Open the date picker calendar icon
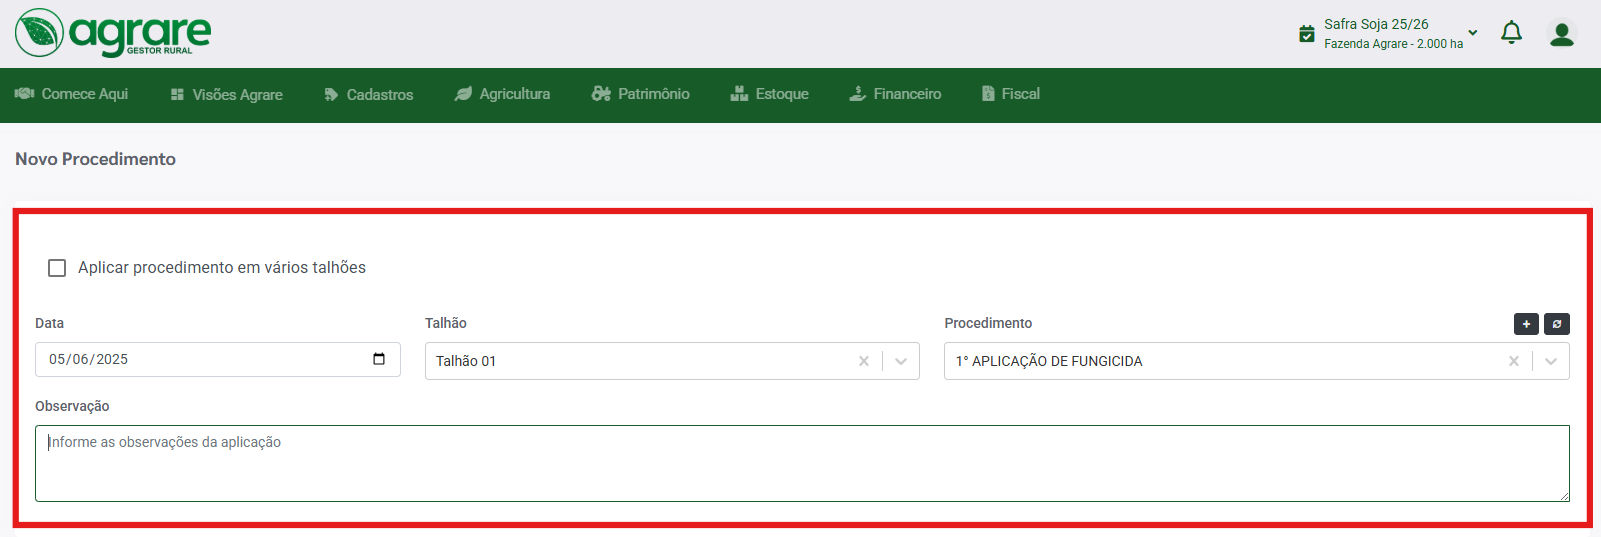Screen dimensions: 1601x537 coord(379,359)
